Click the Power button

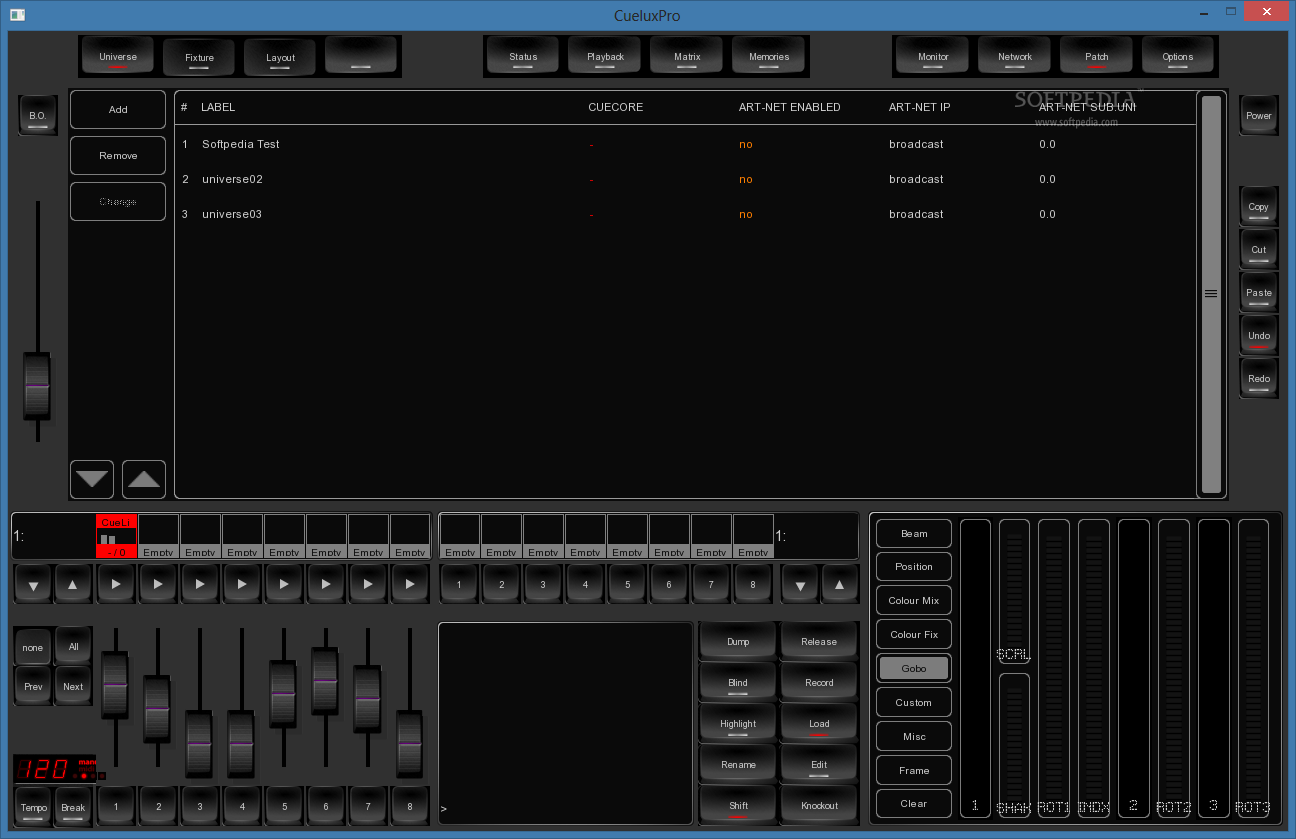tap(1259, 115)
